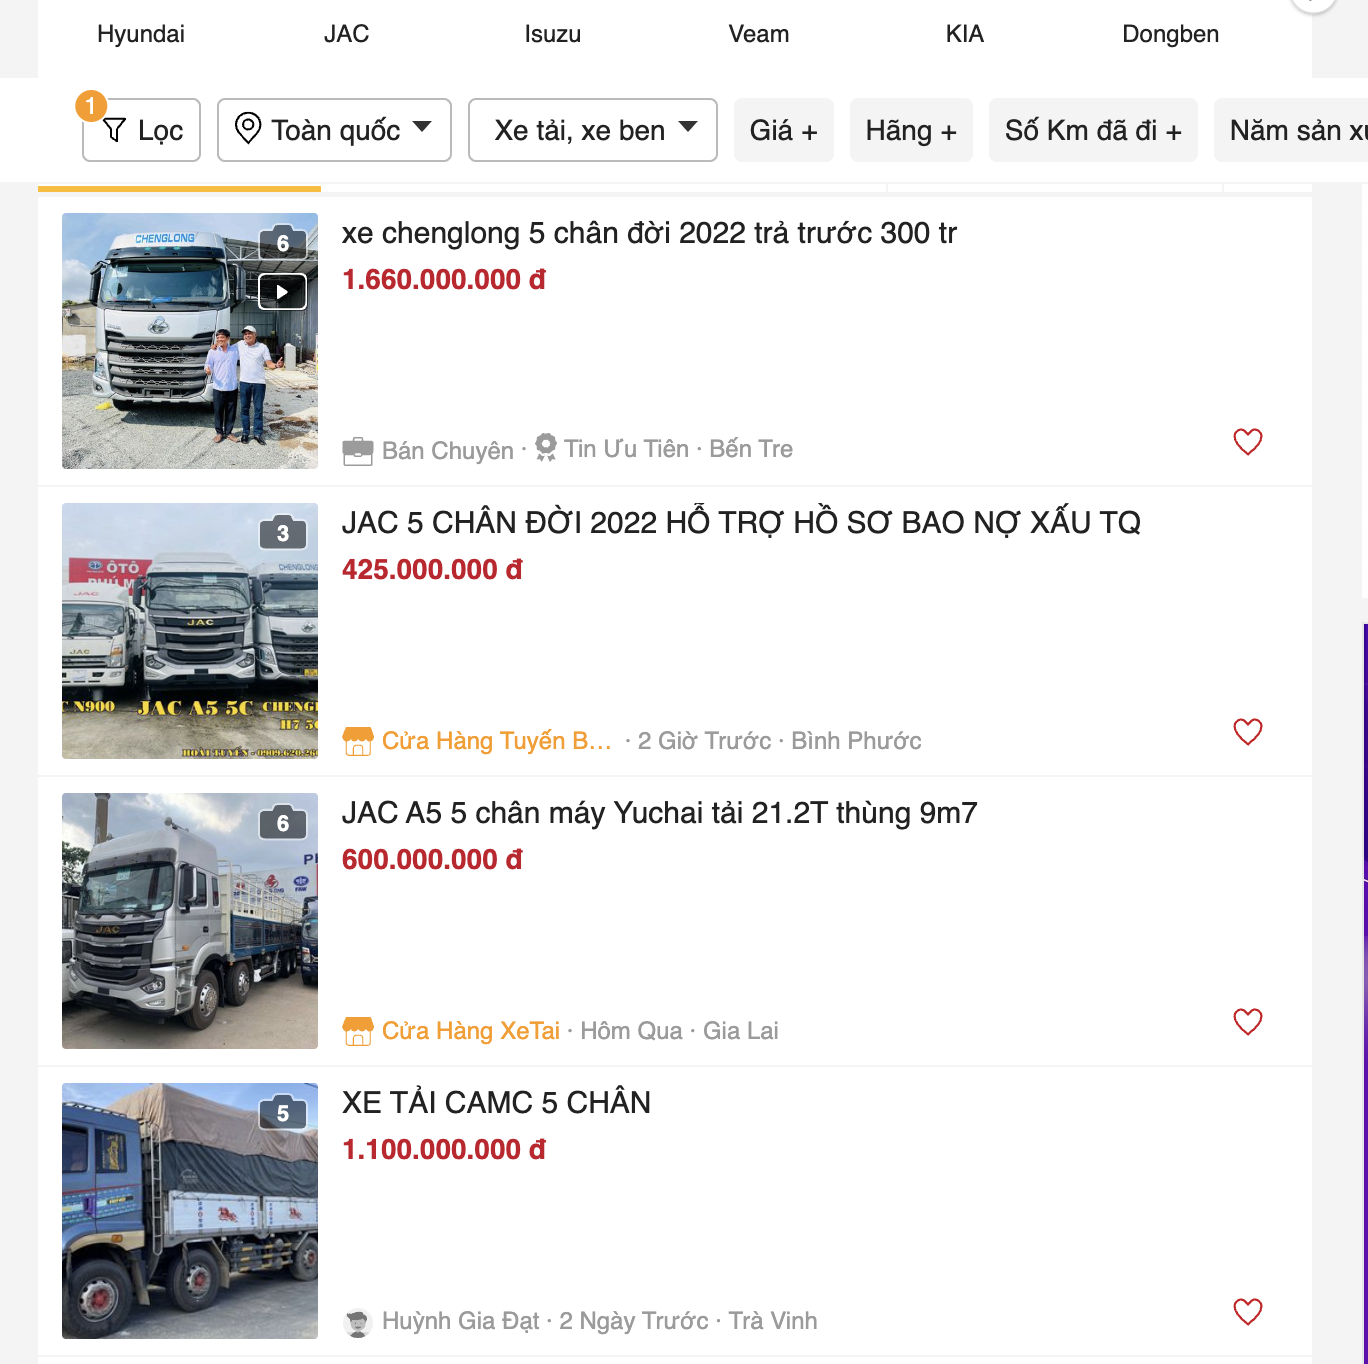Open the Giá + price filter
This screenshot has height=1364, width=1368.
pyautogui.click(x=783, y=130)
